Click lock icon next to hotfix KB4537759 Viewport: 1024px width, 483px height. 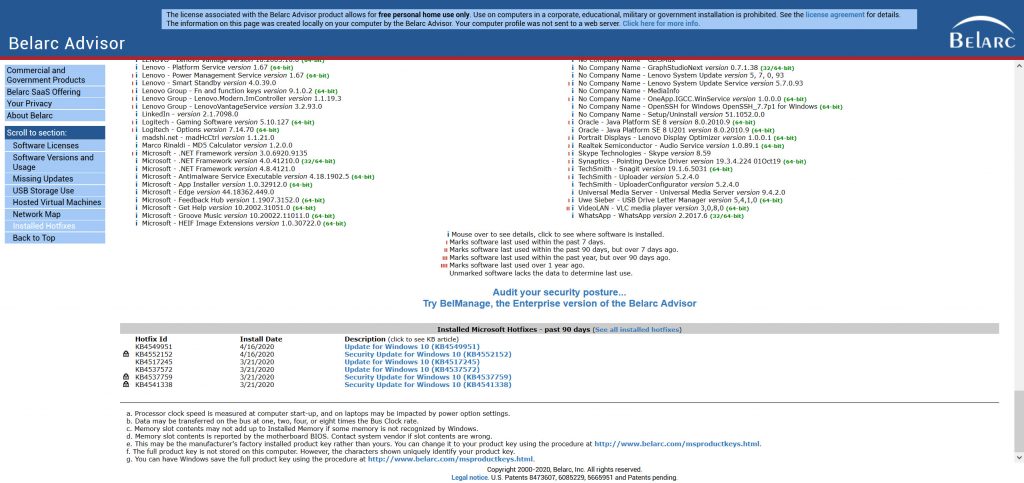click(x=126, y=377)
